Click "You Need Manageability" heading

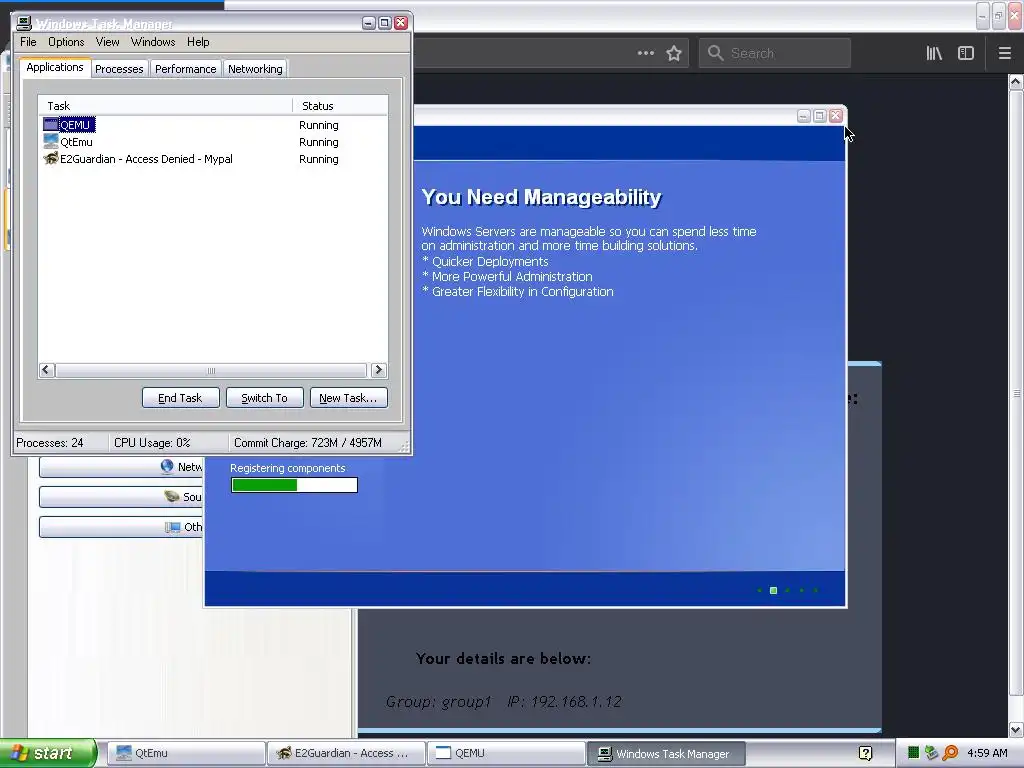pos(541,197)
